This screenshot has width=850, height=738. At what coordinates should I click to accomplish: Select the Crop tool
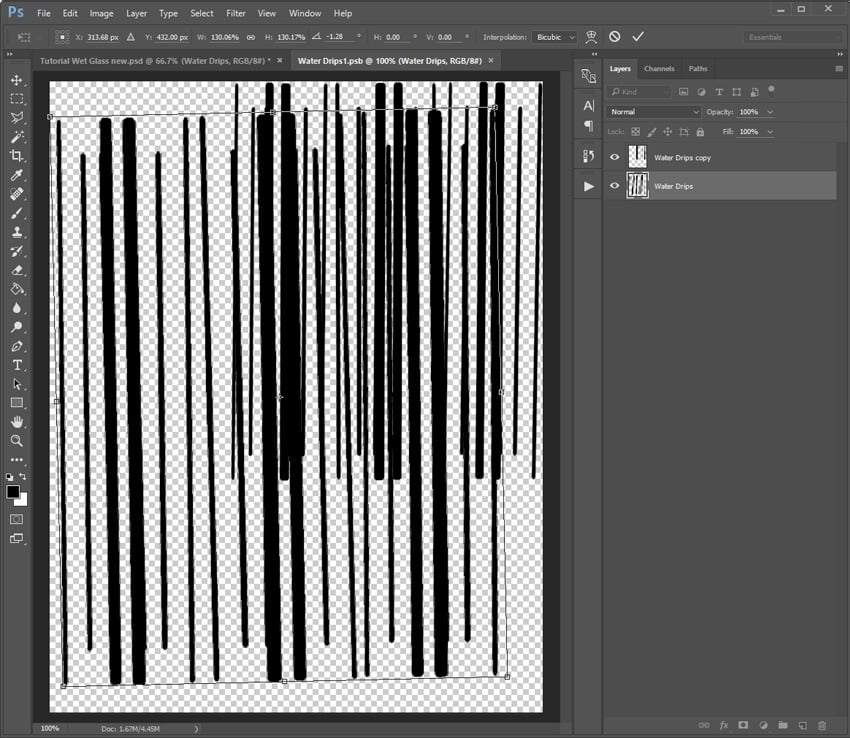(x=17, y=156)
